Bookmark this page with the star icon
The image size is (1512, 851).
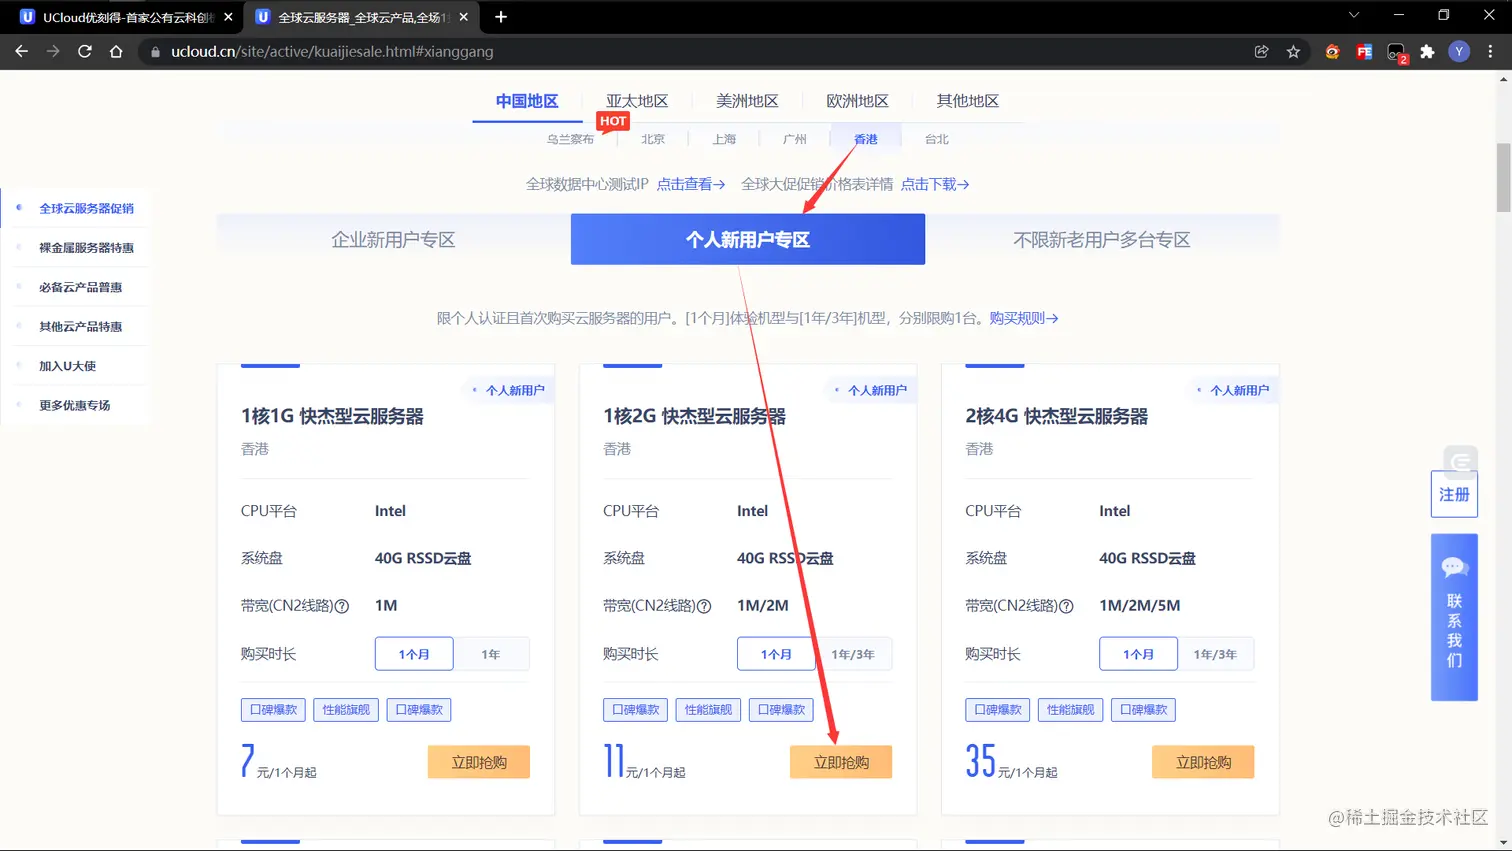pyautogui.click(x=1293, y=51)
